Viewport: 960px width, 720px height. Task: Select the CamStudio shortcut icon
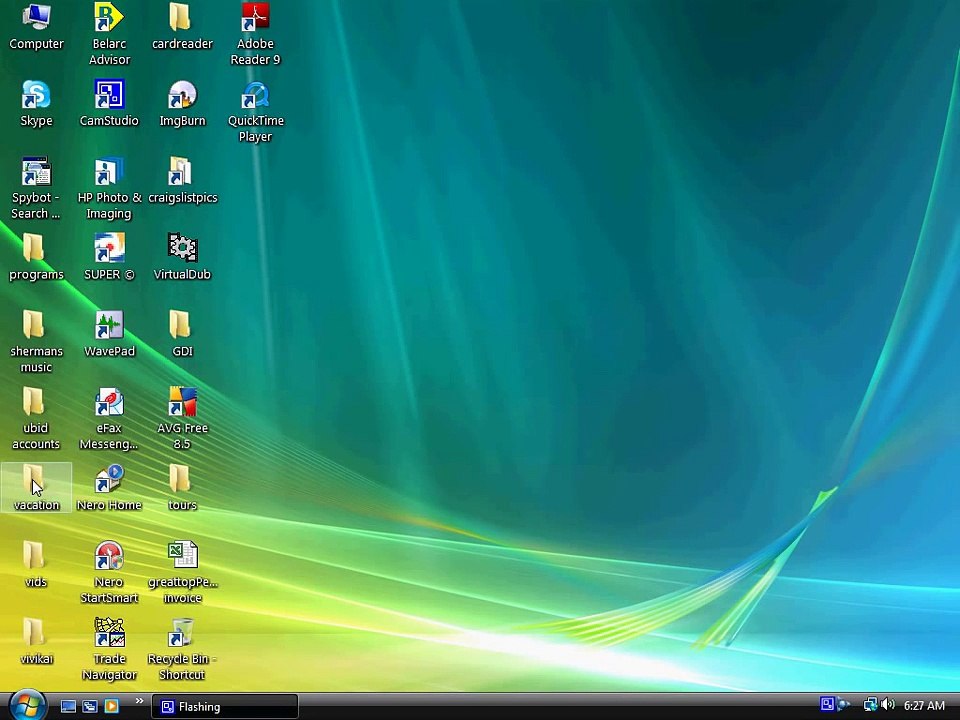109,103
